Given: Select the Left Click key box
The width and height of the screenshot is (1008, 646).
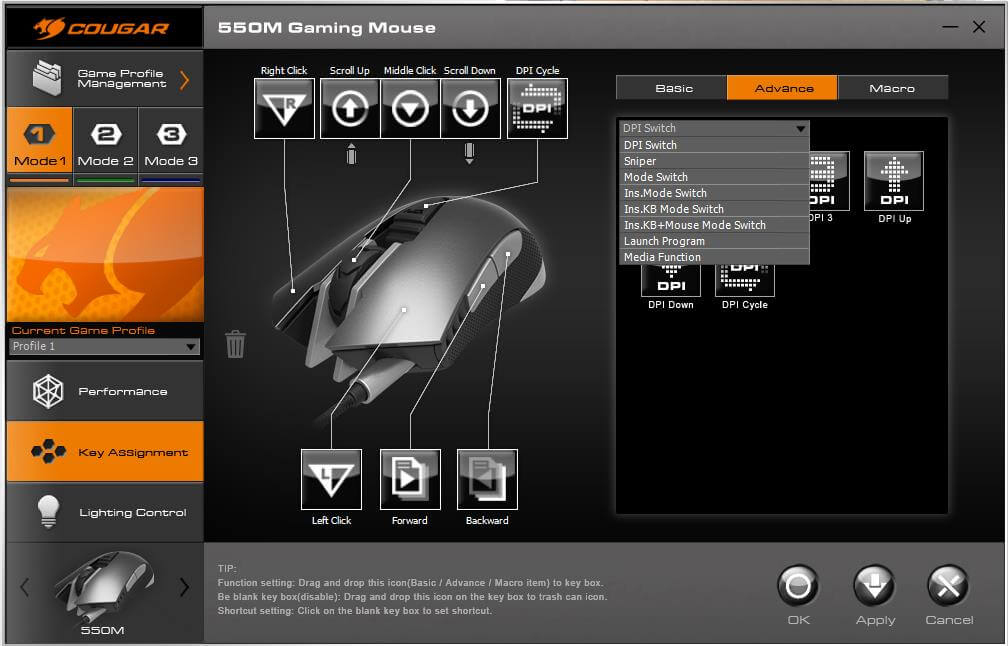Looking at the screenshot, I should pyautogui.click(x=331, y=480).
